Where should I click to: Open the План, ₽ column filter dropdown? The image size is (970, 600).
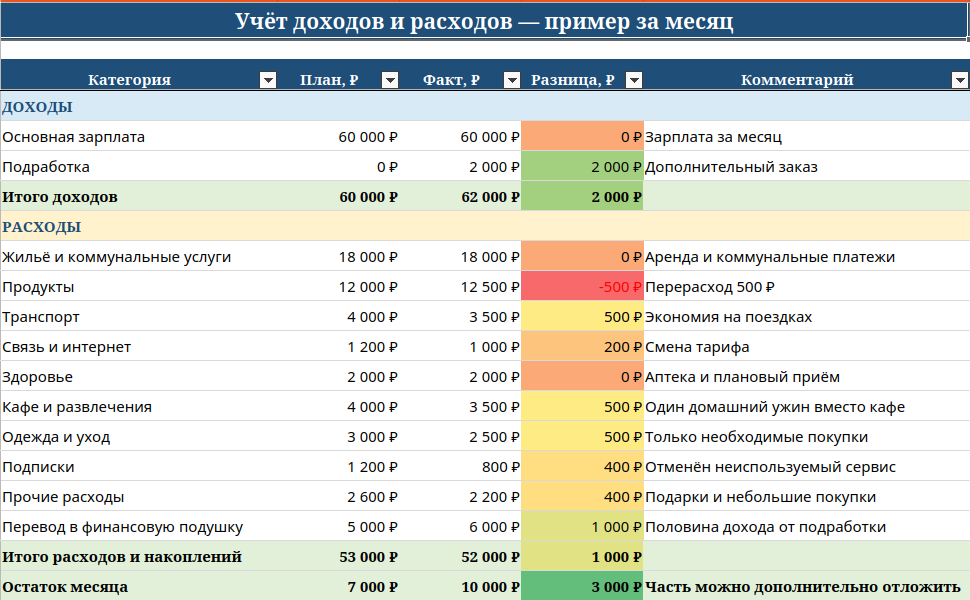pyautogui.click(x=390, y=80)
